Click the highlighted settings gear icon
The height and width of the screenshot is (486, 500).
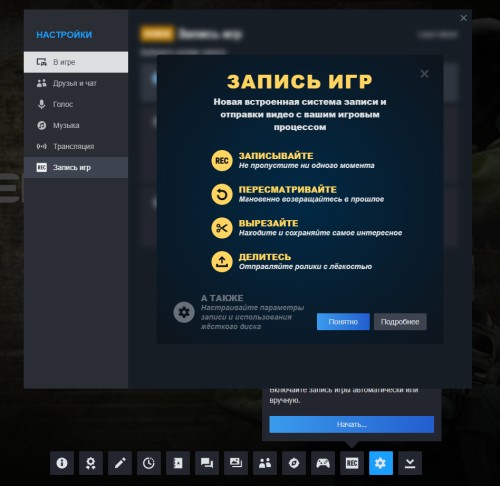pos(381,463)
